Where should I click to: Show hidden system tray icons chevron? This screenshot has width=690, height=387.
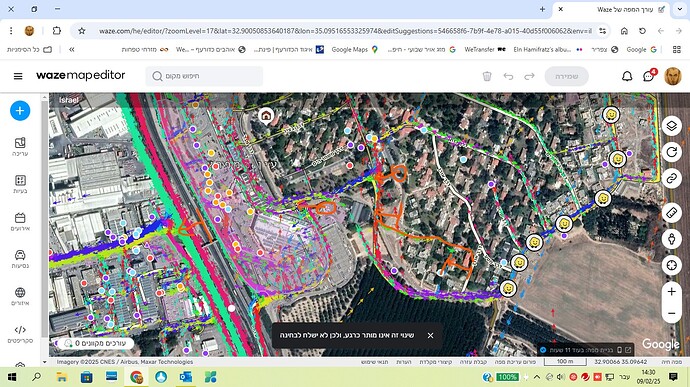pyautogui.click(x=537, y=377)
